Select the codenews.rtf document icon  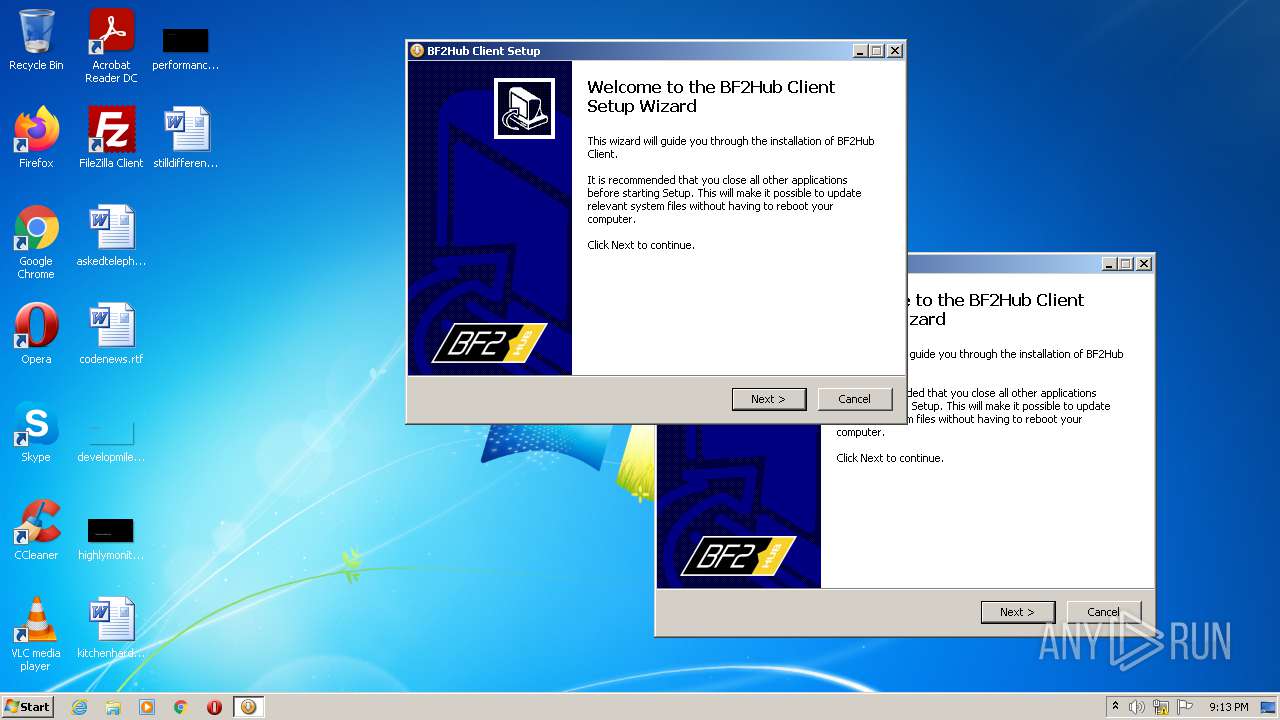pos(111,334)
